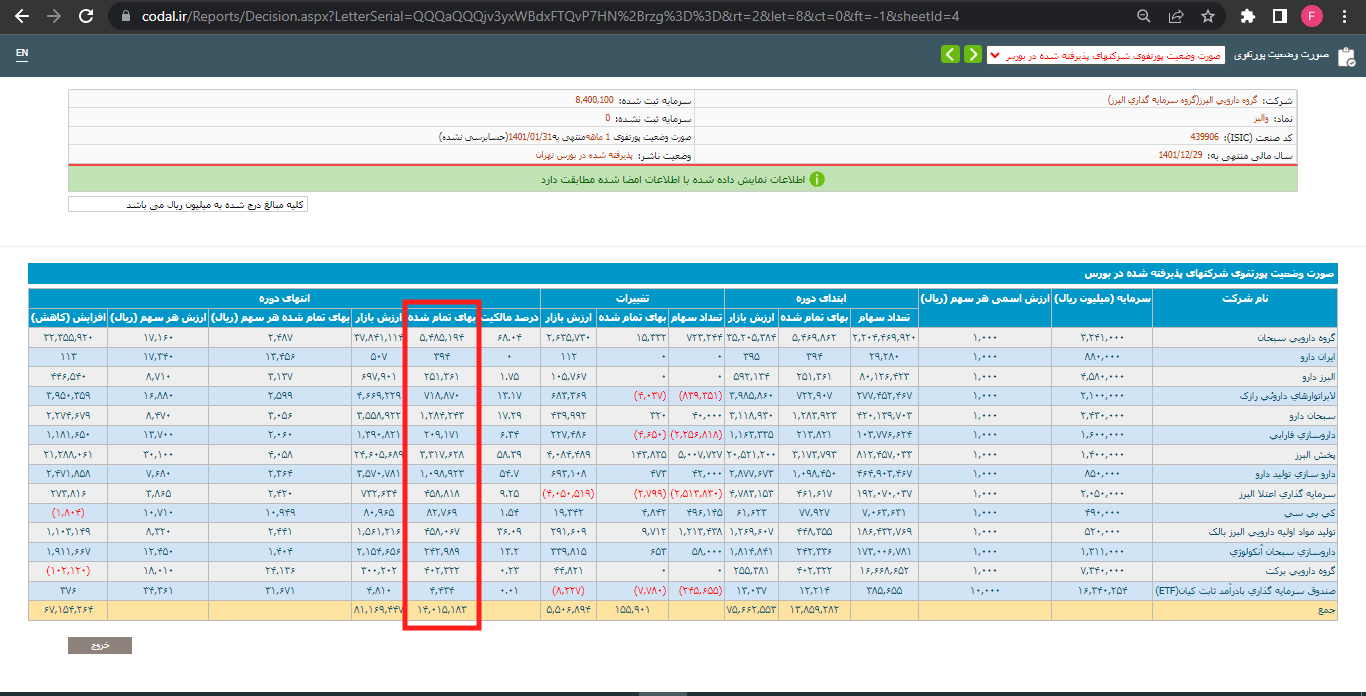Switch language with the EN link

(22, 54)
